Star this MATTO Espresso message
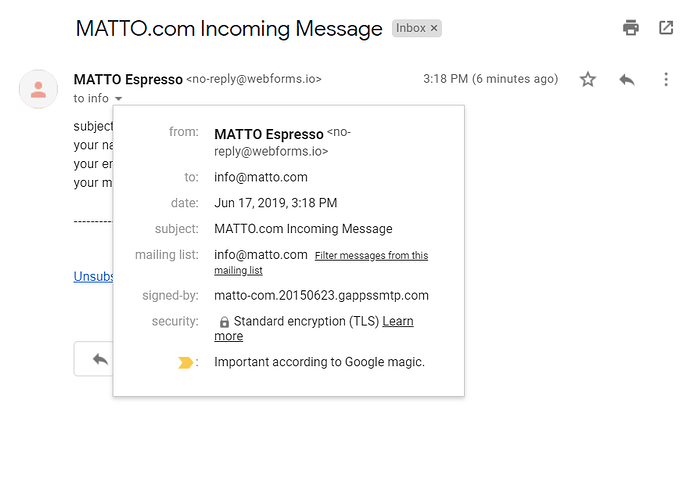Image resolution: width=690 pixels, height=497 pixels. 587,79
